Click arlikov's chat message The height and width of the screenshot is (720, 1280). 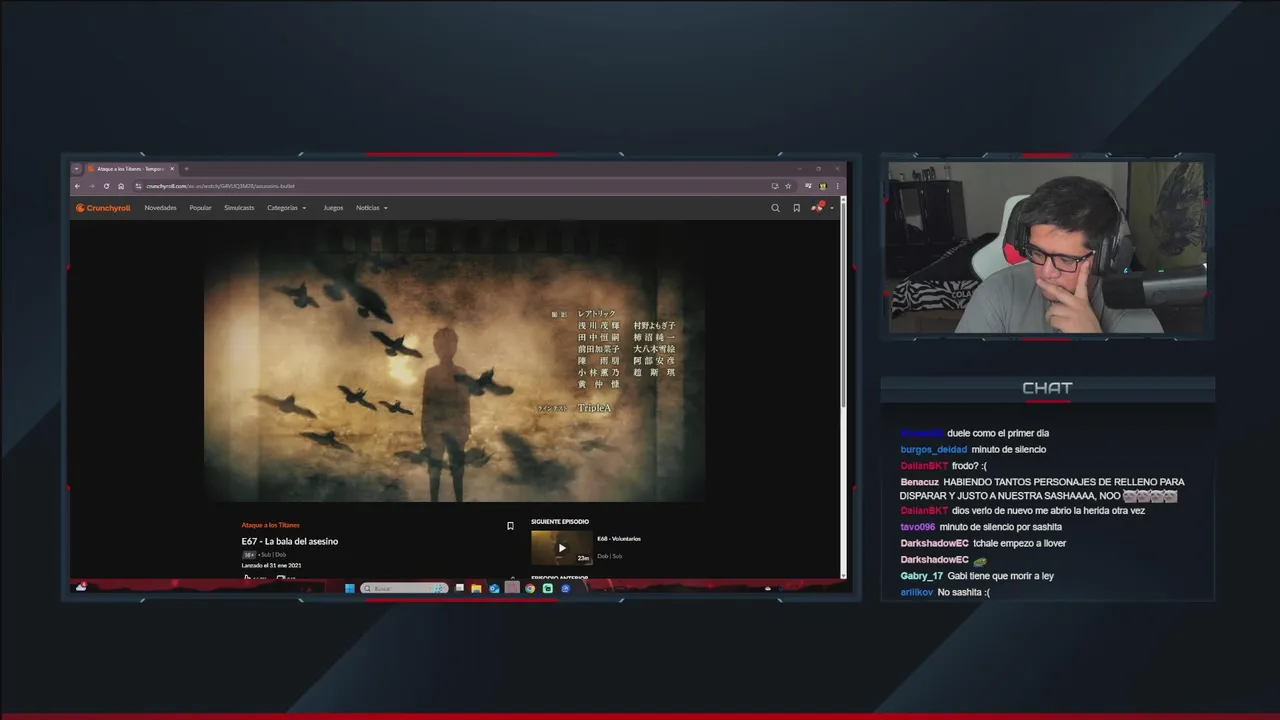(x=964, y=592)
